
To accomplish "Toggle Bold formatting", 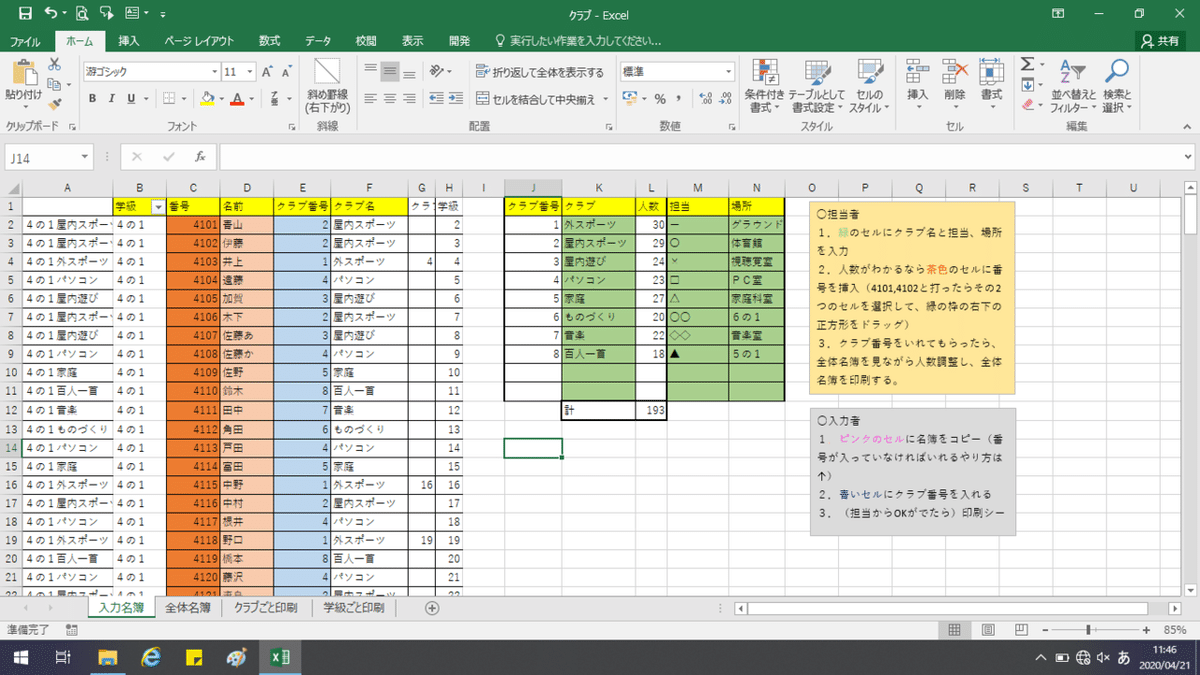I will point(93,98).
